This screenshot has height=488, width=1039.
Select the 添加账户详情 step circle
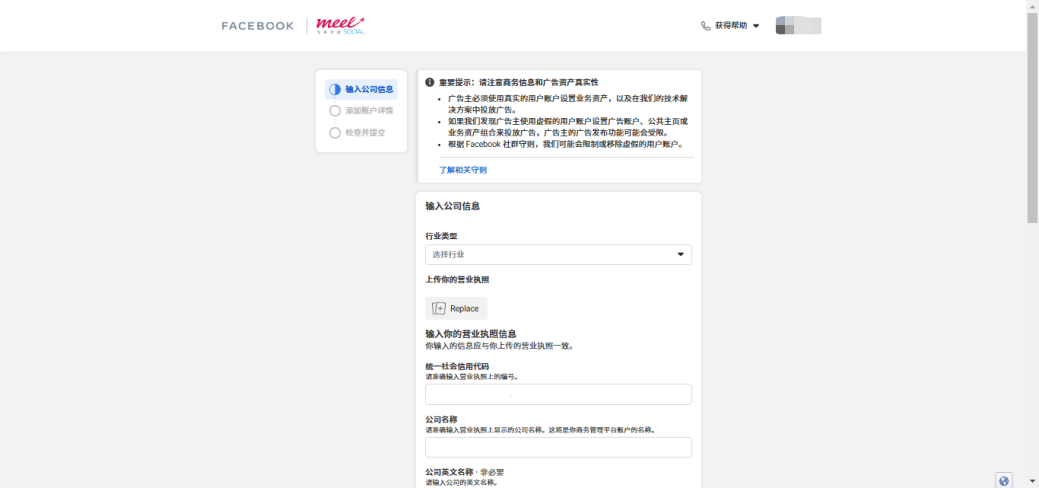coord(335,111)
